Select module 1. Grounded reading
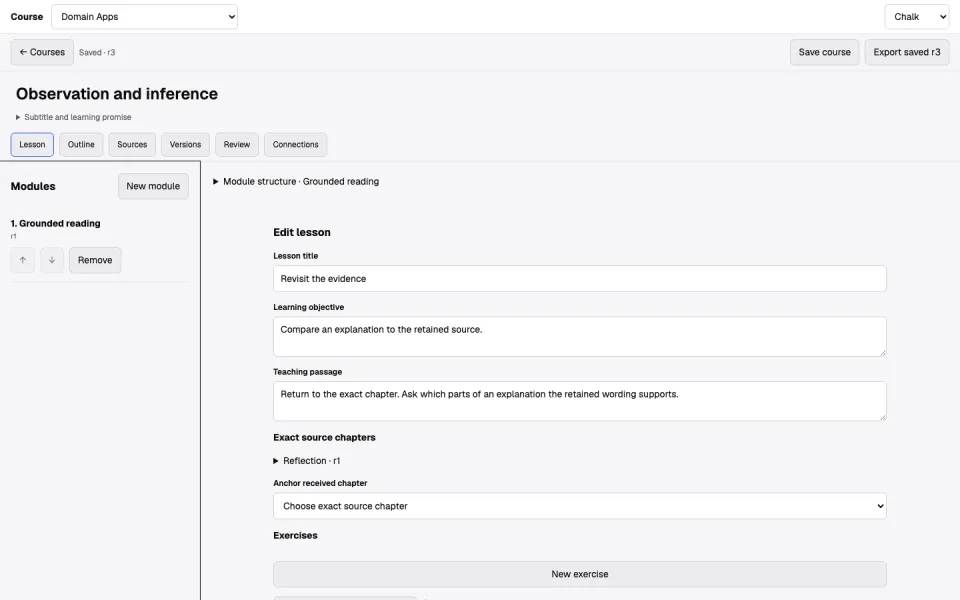The height and width of the screenshot is (600, 960). pyautogui.click(x=56, y=223)
